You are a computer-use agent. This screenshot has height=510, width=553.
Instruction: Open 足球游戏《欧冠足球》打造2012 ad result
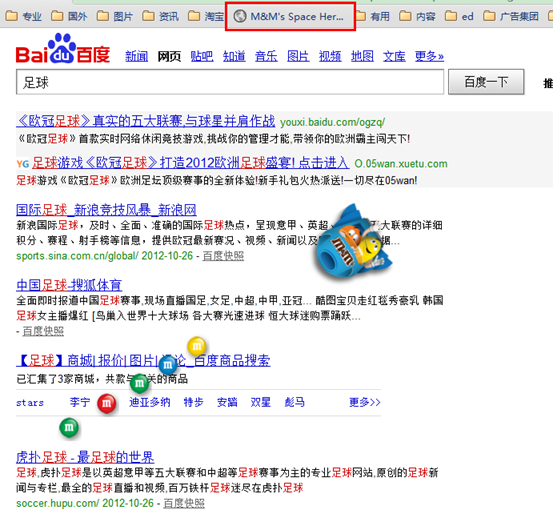[x=190, y=163]
